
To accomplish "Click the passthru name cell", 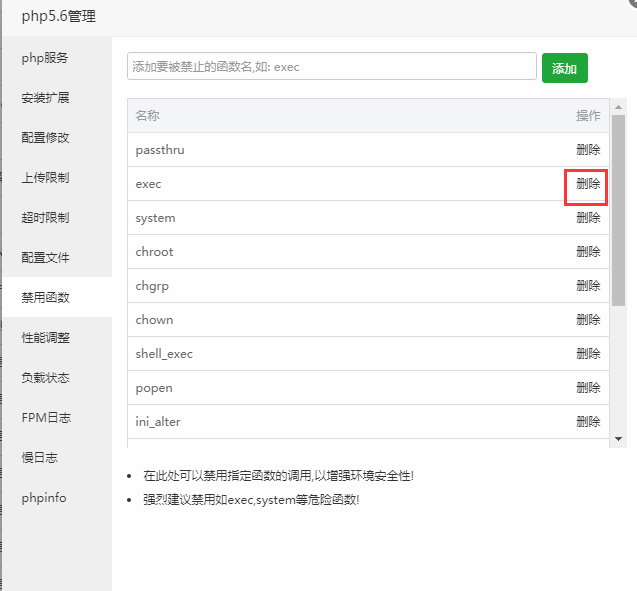I will click(x=160, y=150).
